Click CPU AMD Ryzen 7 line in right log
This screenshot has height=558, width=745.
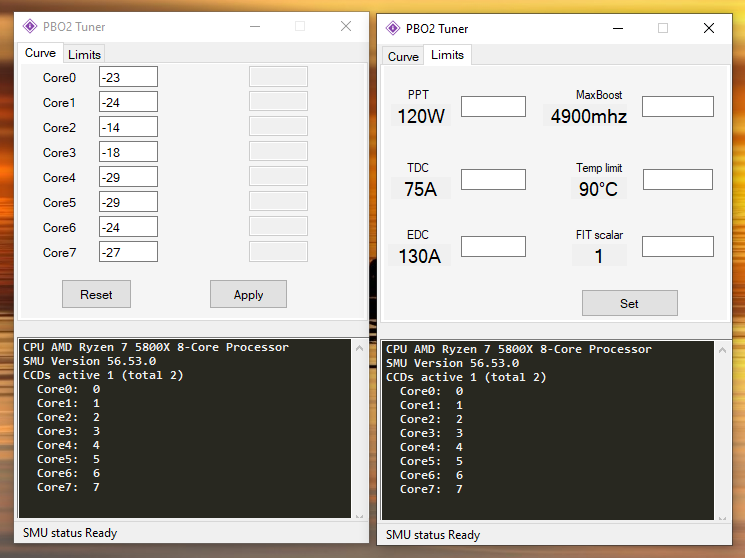tap(519, 349)
